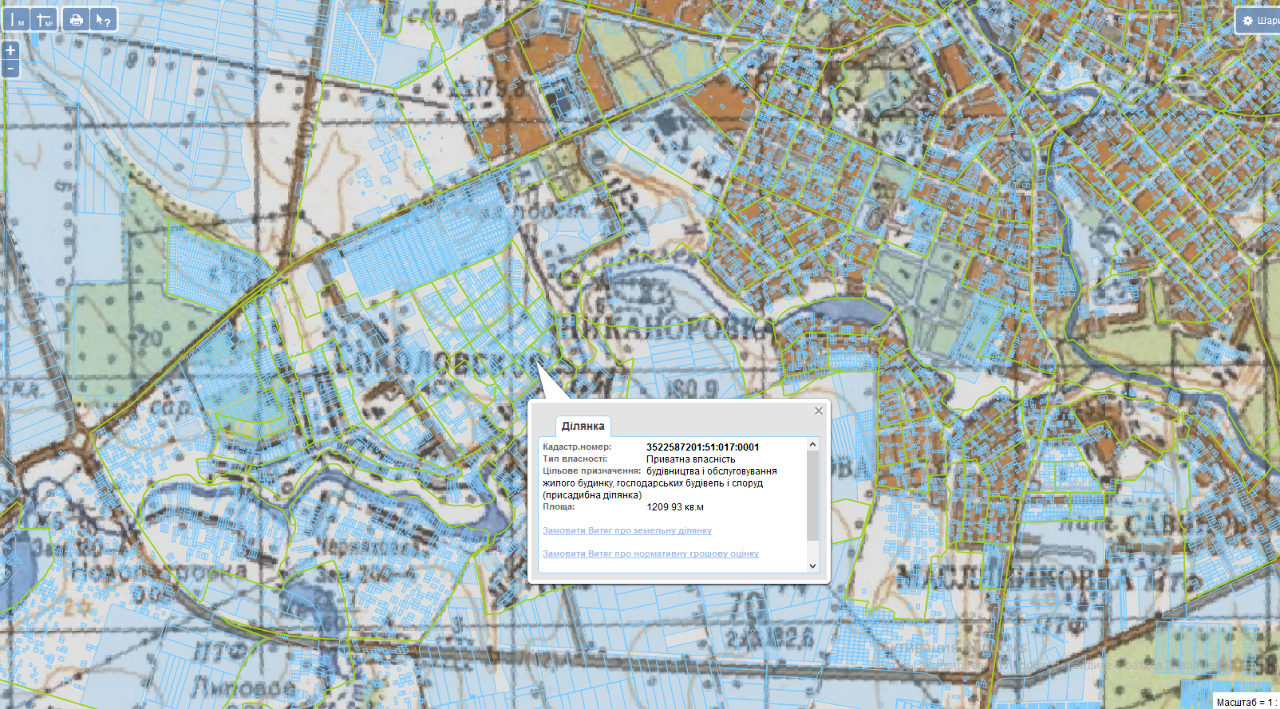Close the Ділянка info popup
Screen dimensions: 1280x709
[x=818, y=411]
